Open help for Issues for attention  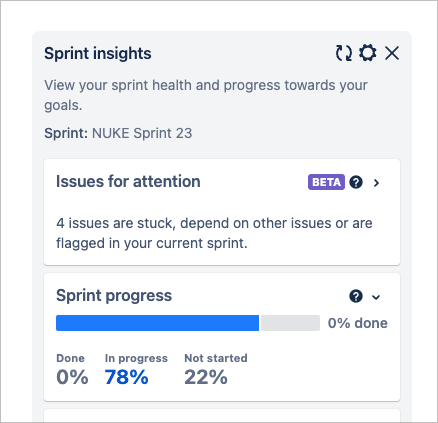[356, 182]
